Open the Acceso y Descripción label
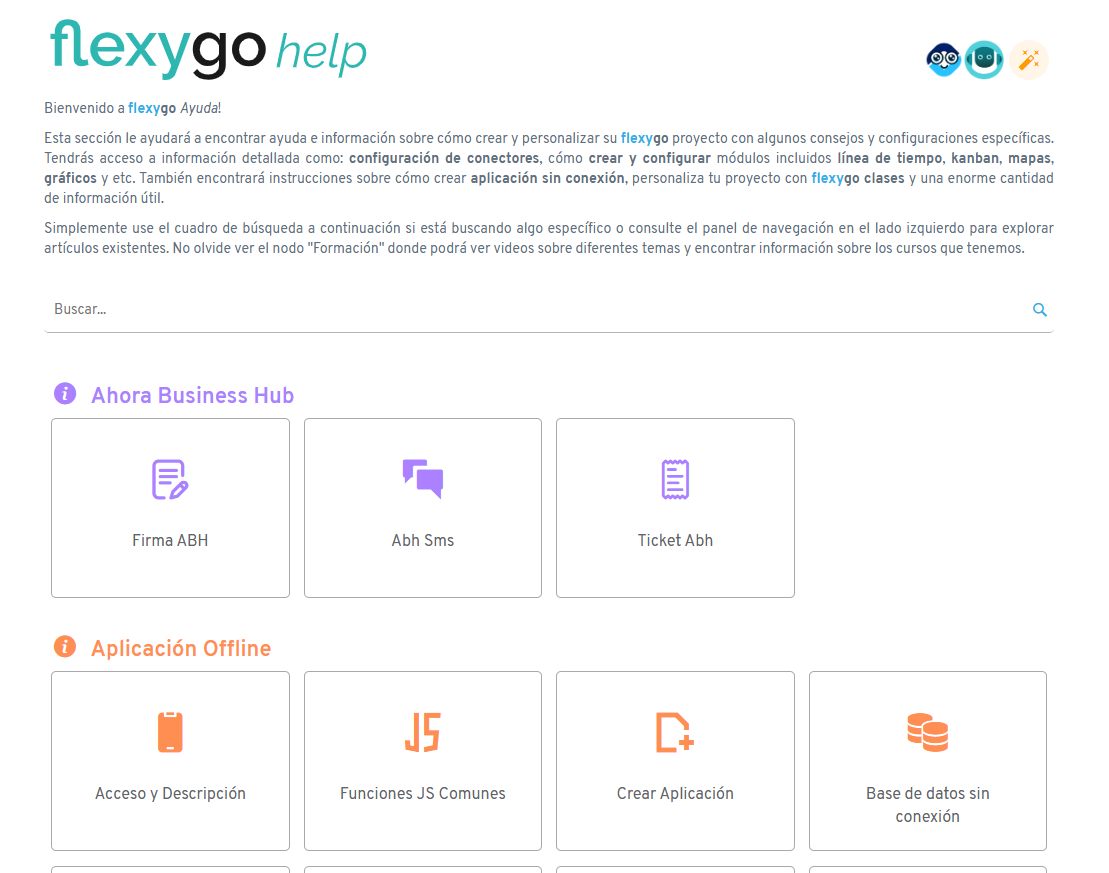1109x873 pixels. click(170, 793)
